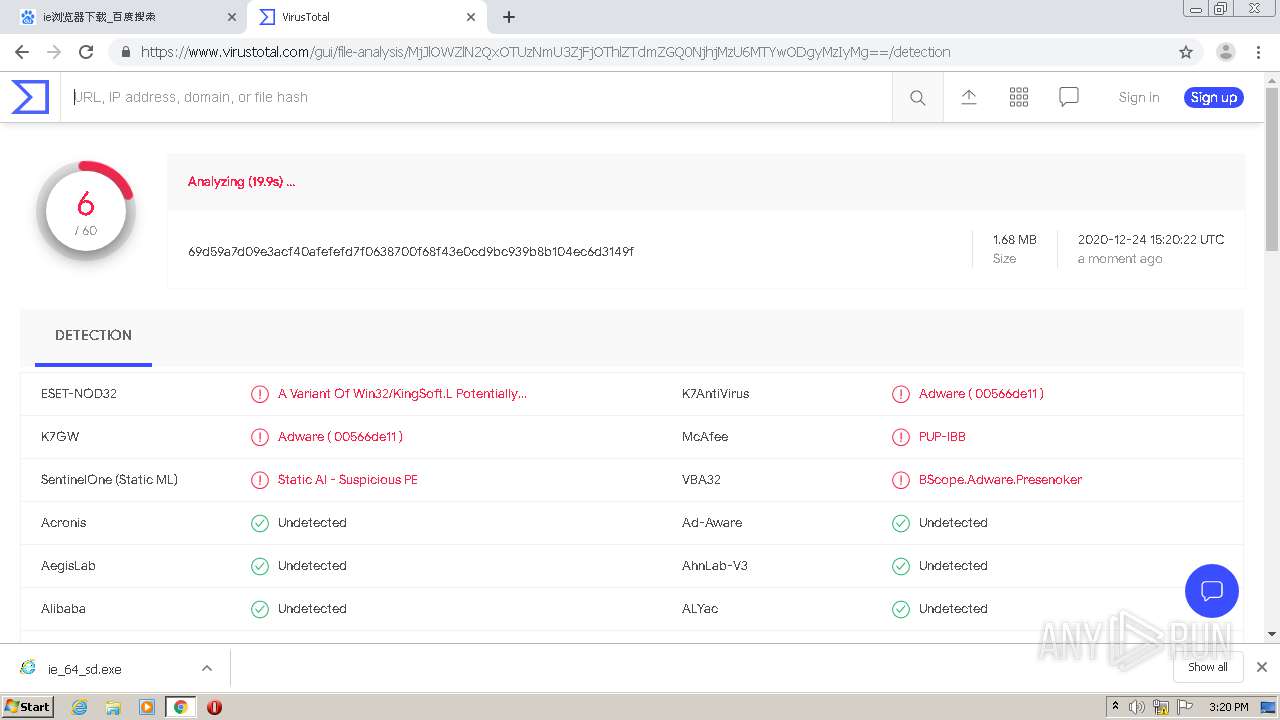
Task: Click the Analyzing status text
Action: 241,182
